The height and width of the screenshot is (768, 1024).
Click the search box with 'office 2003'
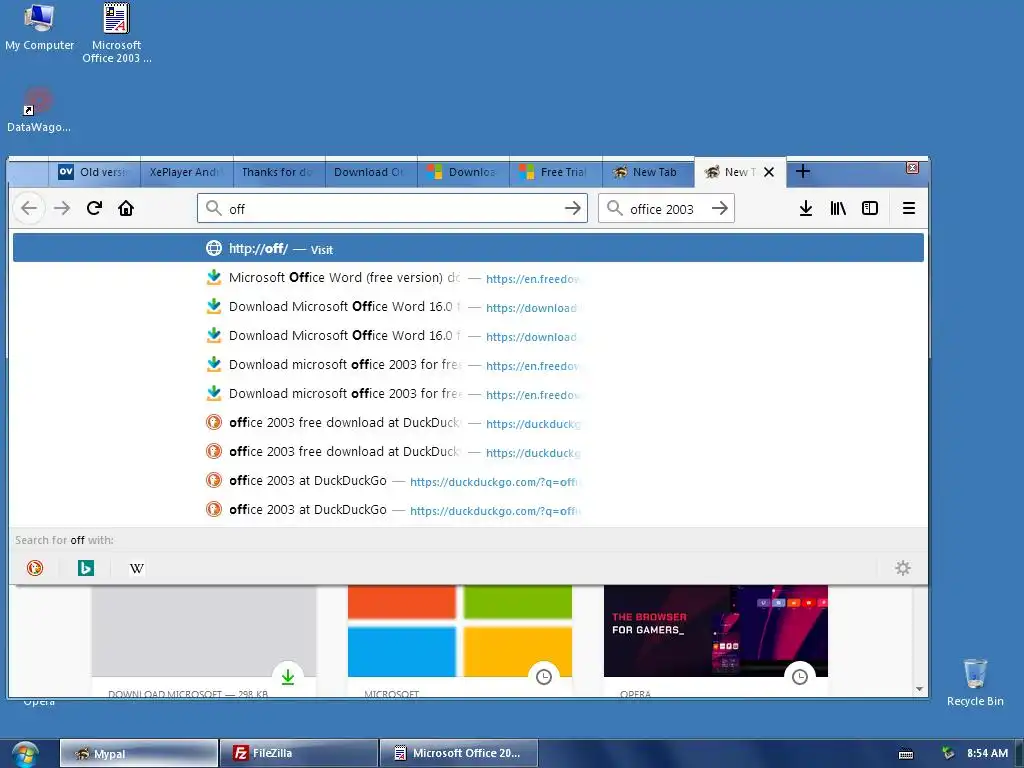click(x=666, y=208)
